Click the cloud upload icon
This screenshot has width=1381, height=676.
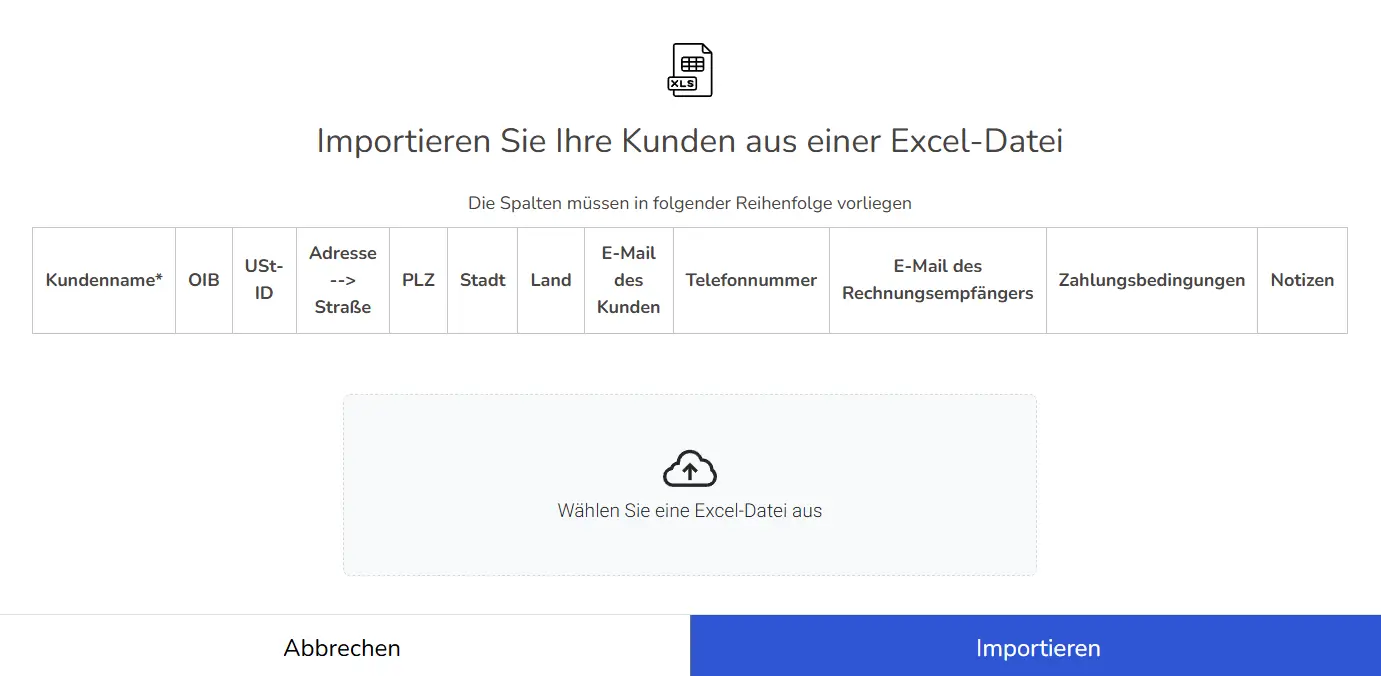(690, 469)
